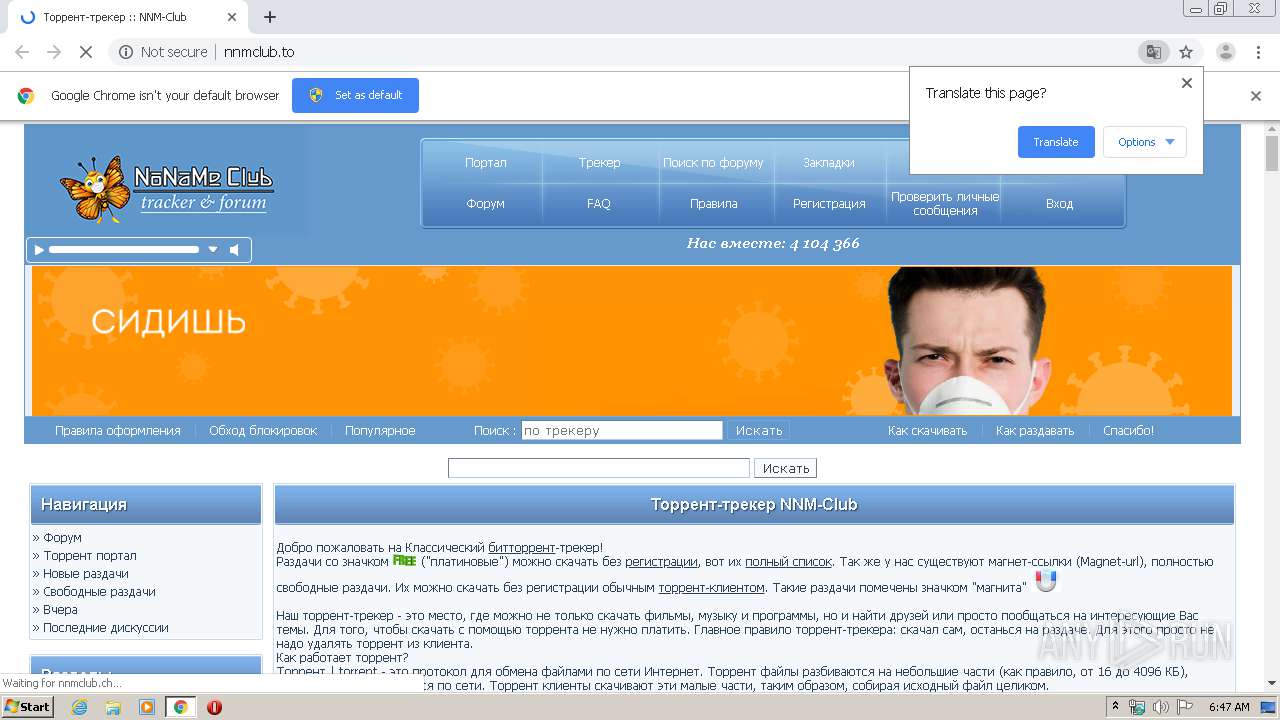Open Windows Explorer folder on taskbar
1280x720 pixels.
click(x=113, y=707)
